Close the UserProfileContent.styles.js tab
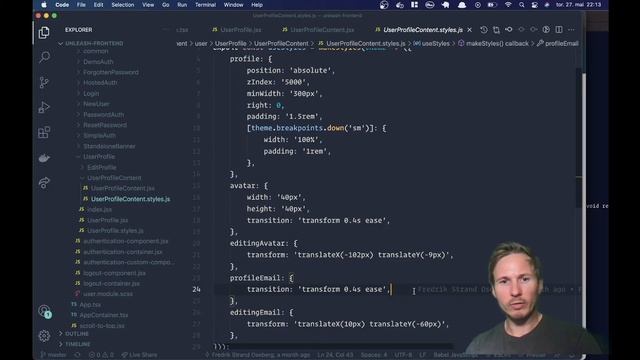 [x=470, y=30]
